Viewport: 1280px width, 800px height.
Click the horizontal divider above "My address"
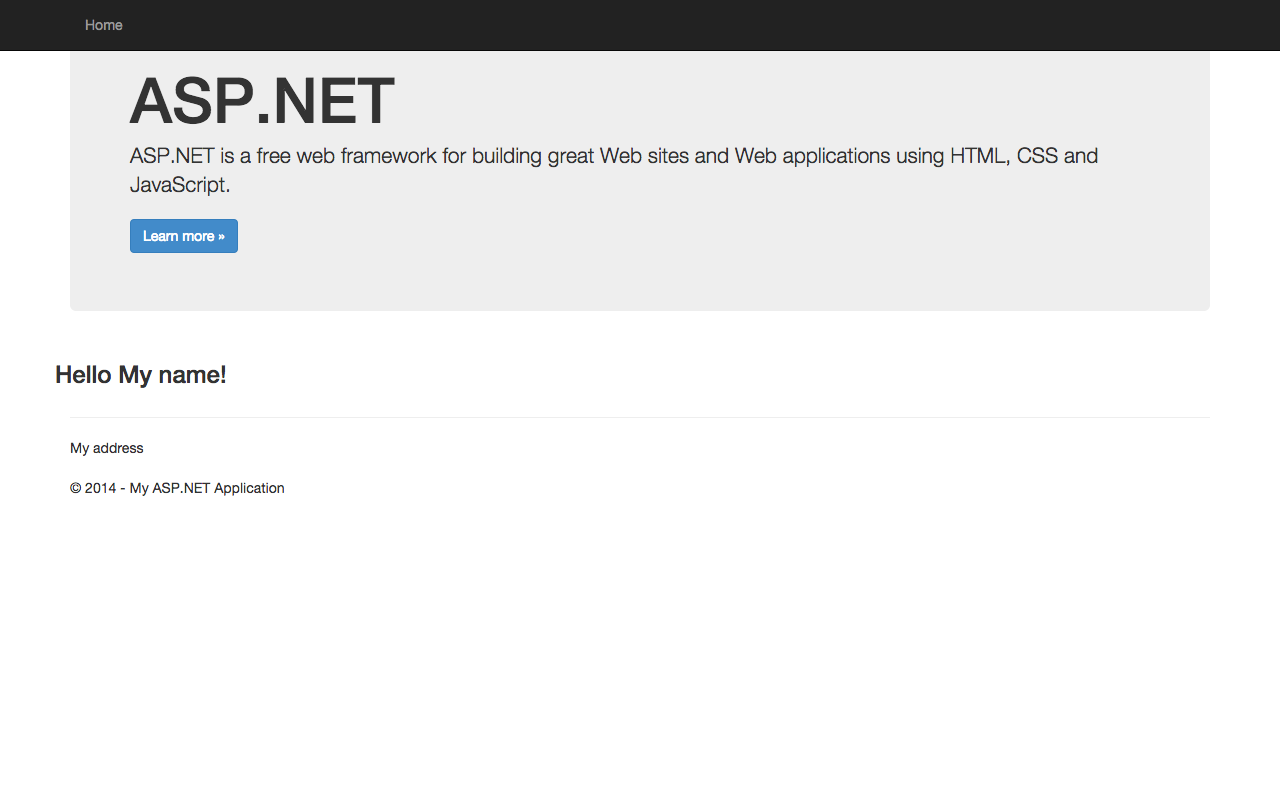(x=640, y=417)
